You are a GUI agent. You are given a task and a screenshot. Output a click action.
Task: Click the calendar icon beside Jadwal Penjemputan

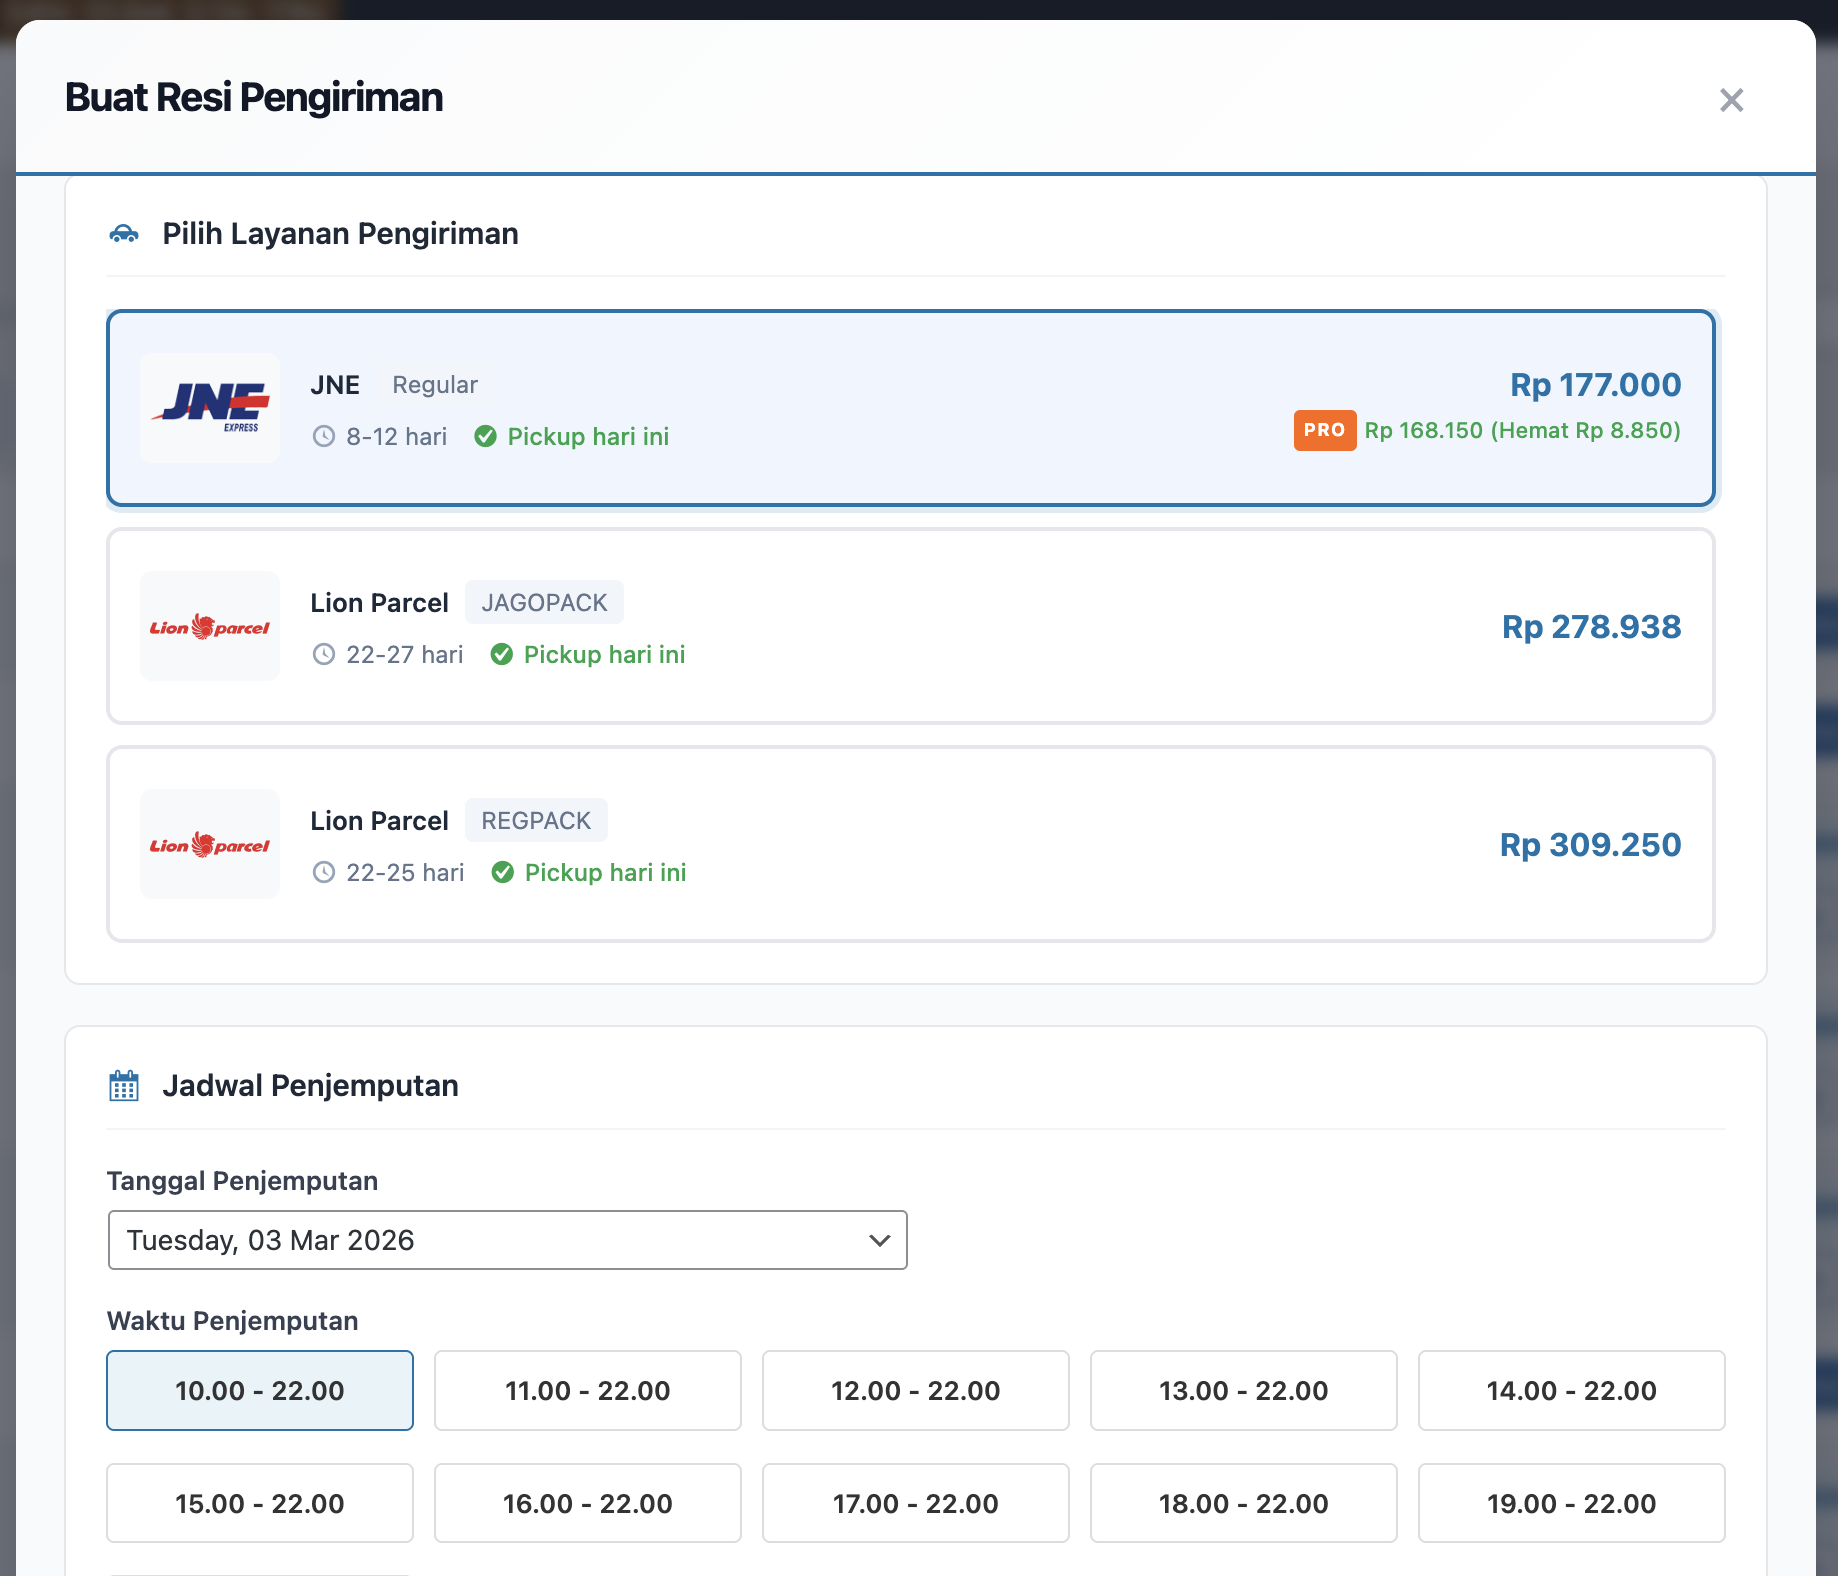[x=124, y=1086]
